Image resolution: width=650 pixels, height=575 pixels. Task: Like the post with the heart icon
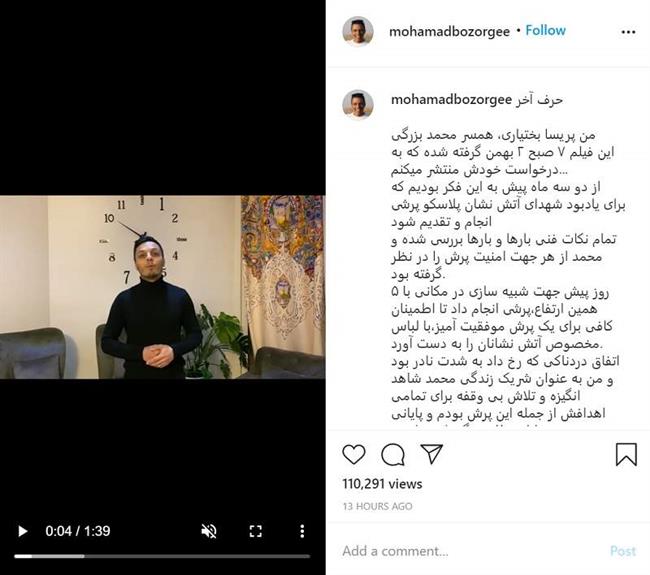click(x=354, y=454)
